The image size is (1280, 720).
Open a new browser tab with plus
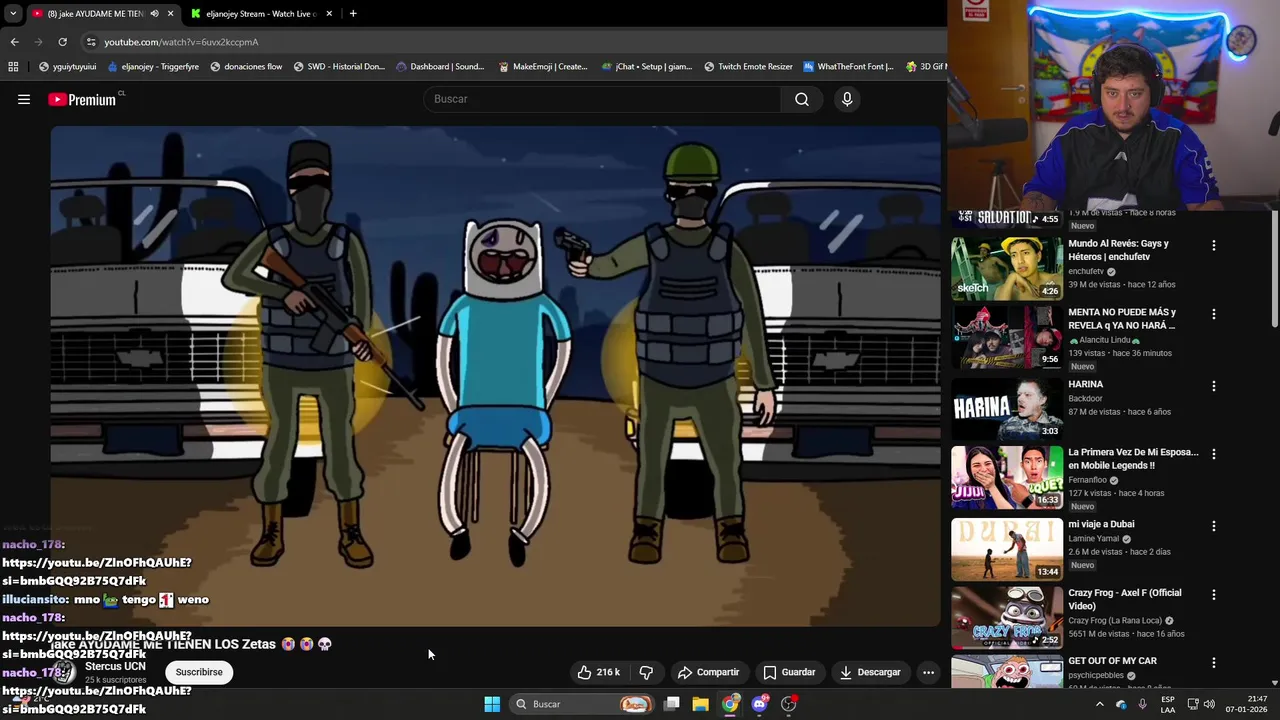353,14
